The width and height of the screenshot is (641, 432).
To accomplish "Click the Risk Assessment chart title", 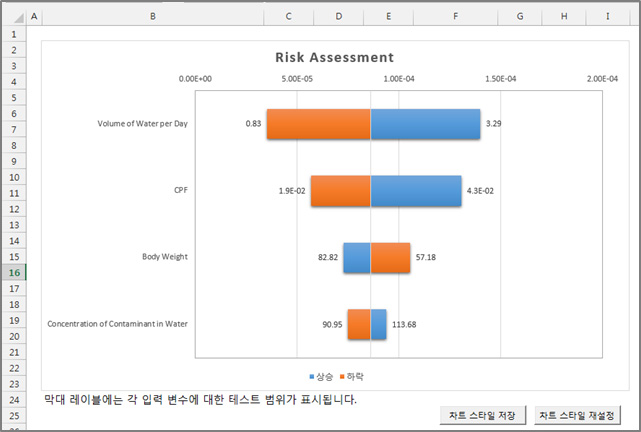I will [x=334, y=57].
